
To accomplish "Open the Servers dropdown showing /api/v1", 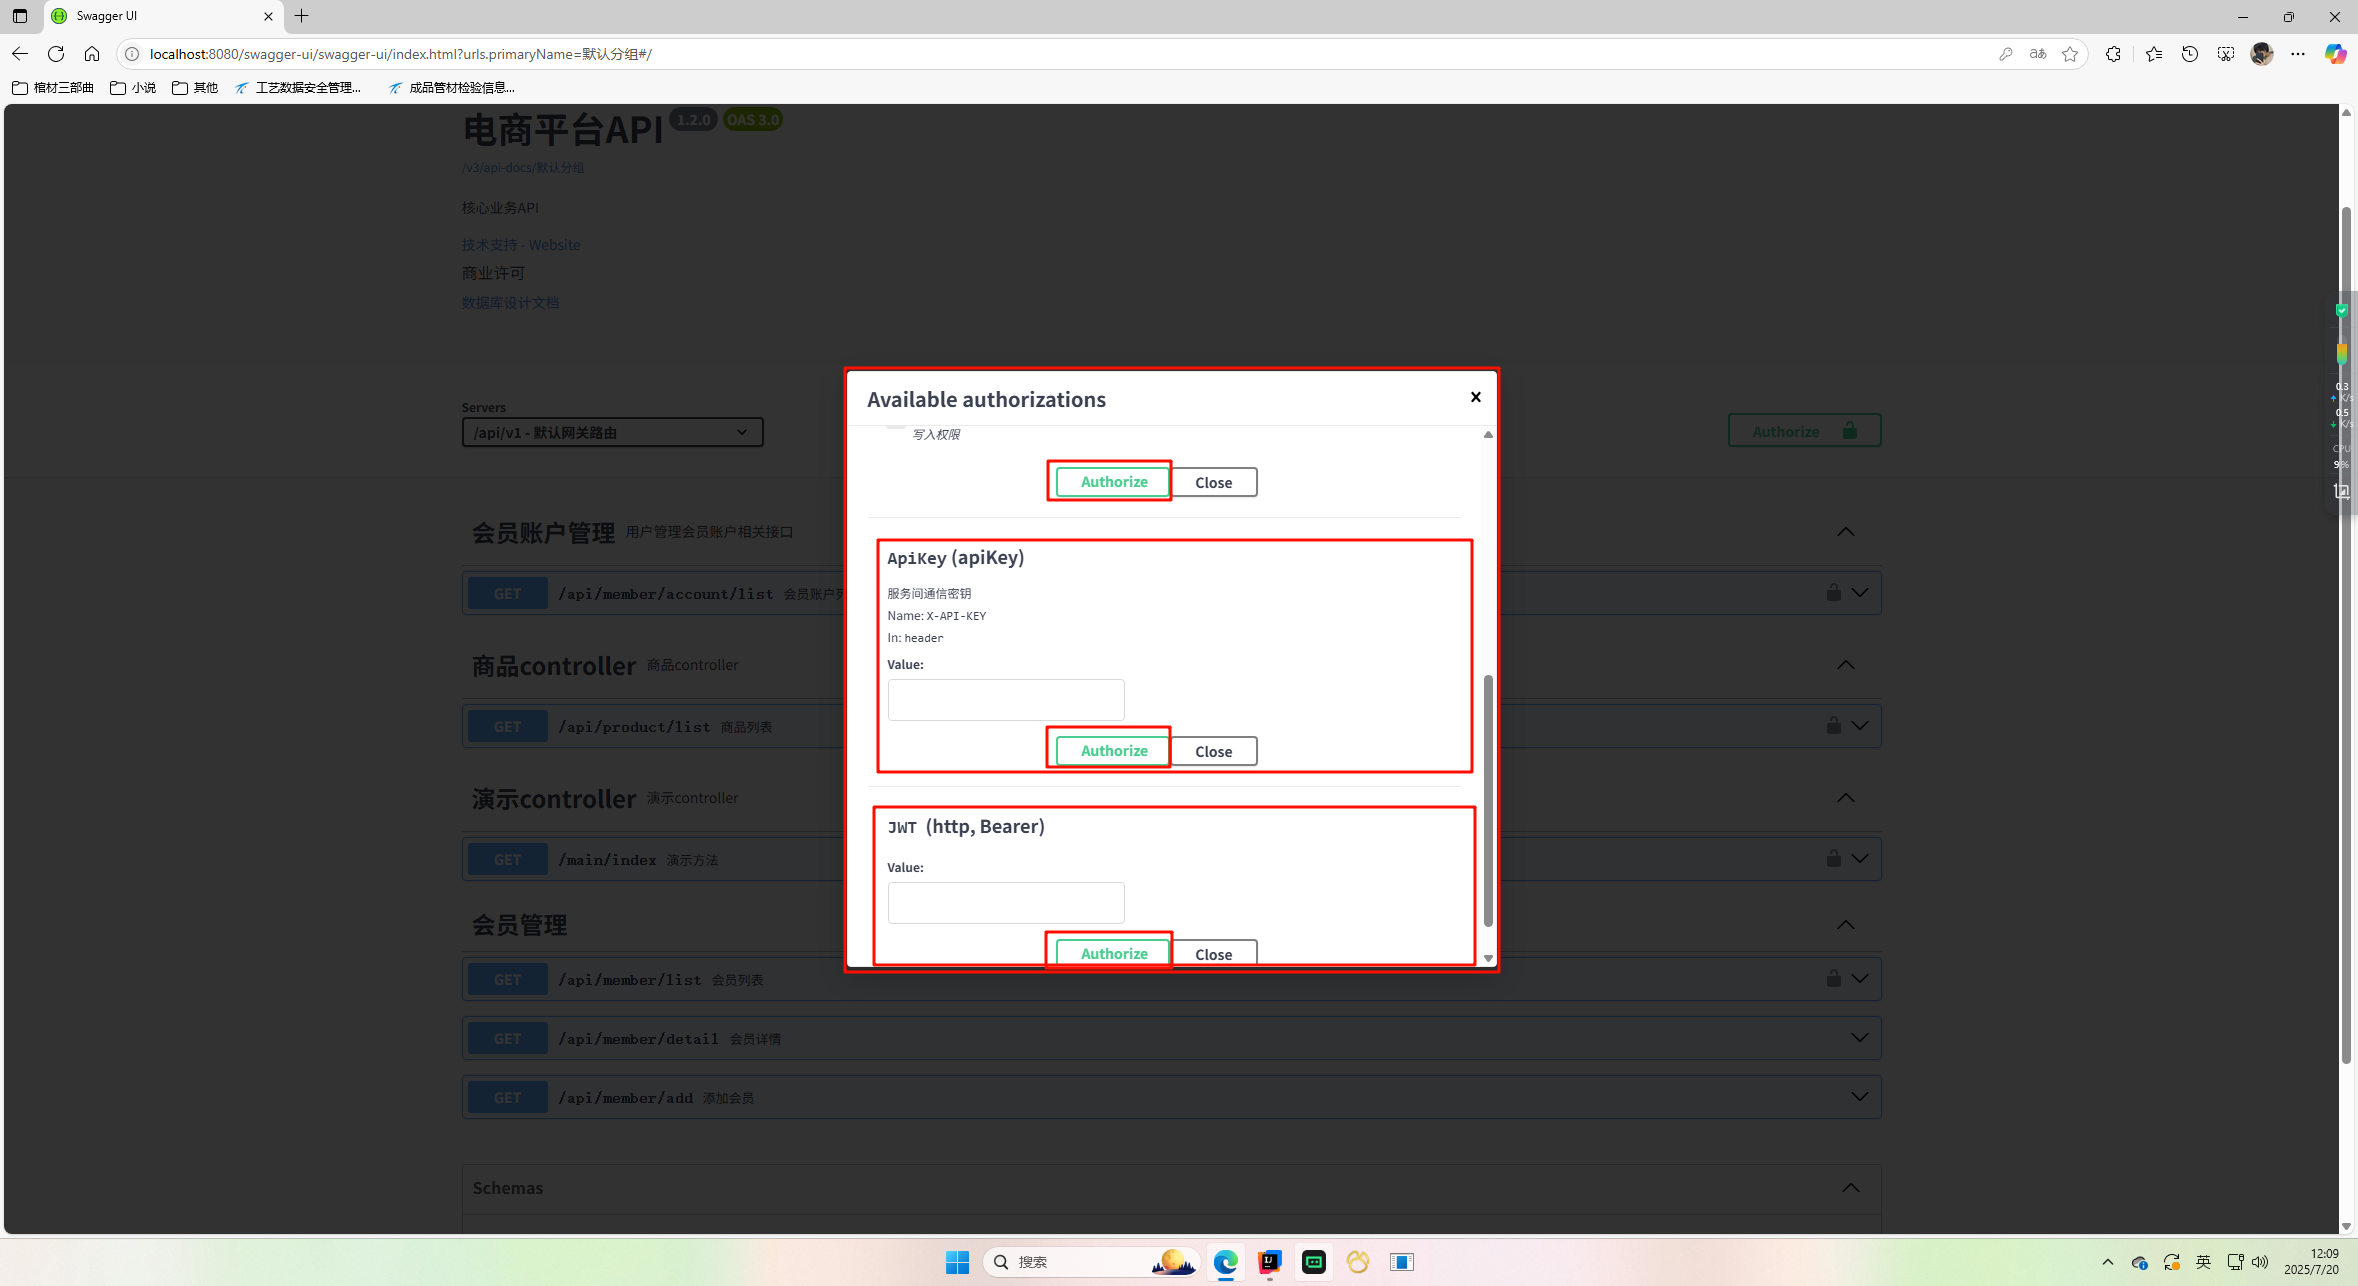I will pyautogui.click(x=611, y=432).
